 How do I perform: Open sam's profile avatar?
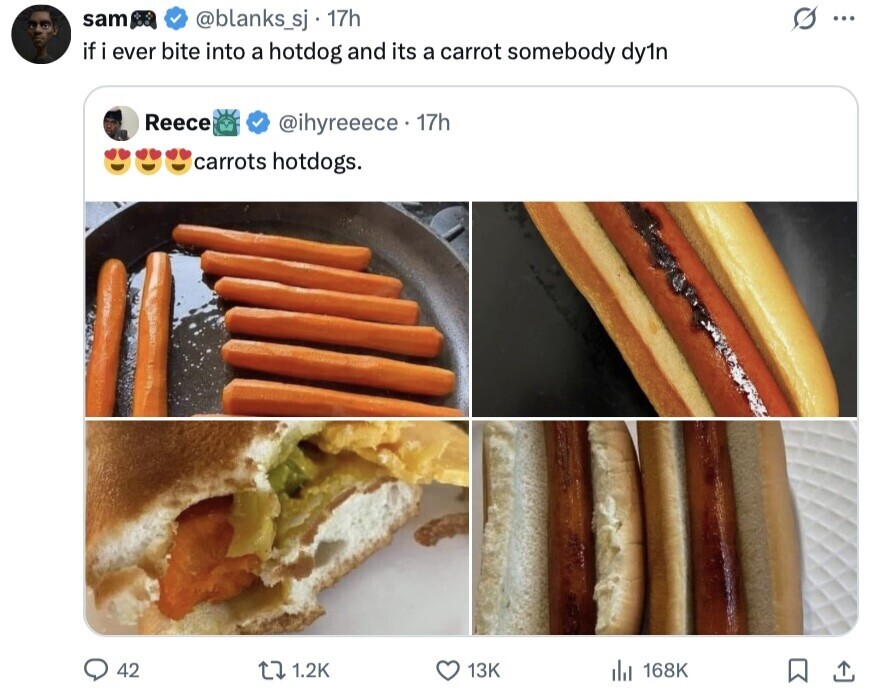click(x=41, y=33)
